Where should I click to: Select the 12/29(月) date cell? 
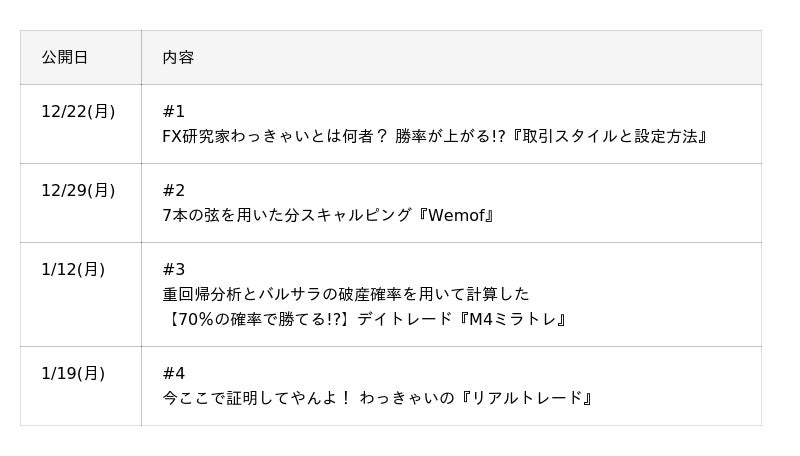point(78,191)
